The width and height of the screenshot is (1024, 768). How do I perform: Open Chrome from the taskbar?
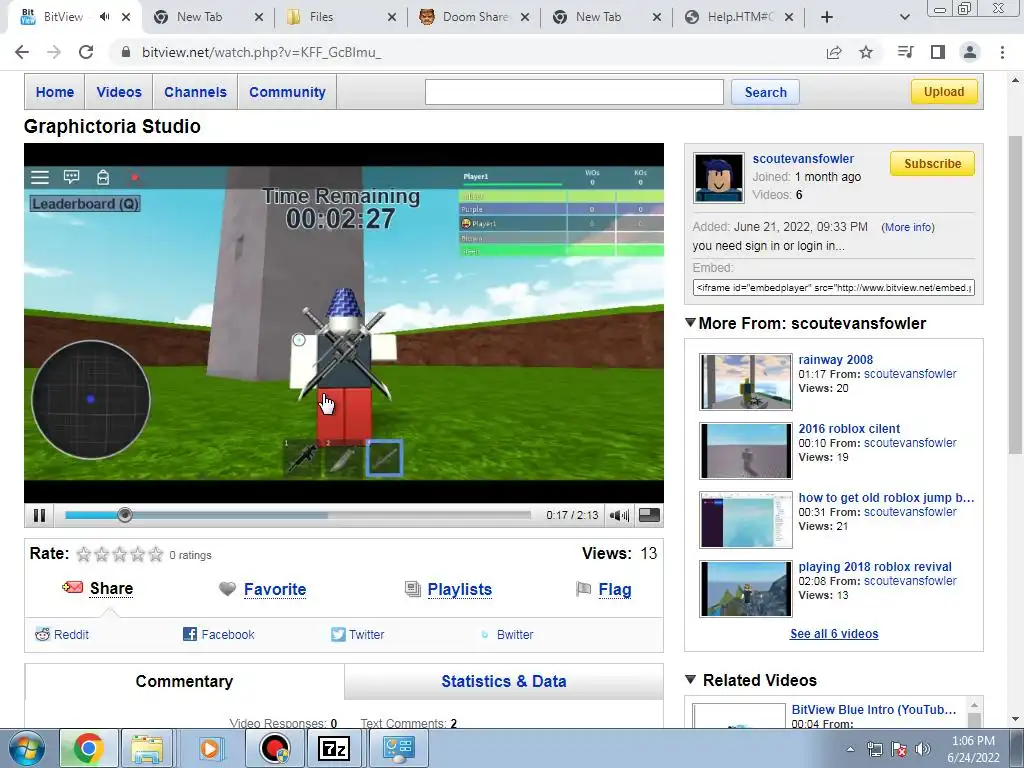pyautogui.click(x=89, y=748)
